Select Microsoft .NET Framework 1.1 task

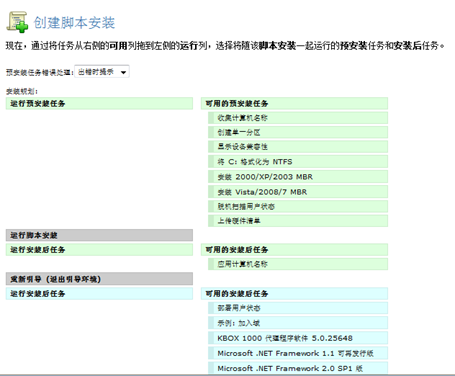pos(298,353)
